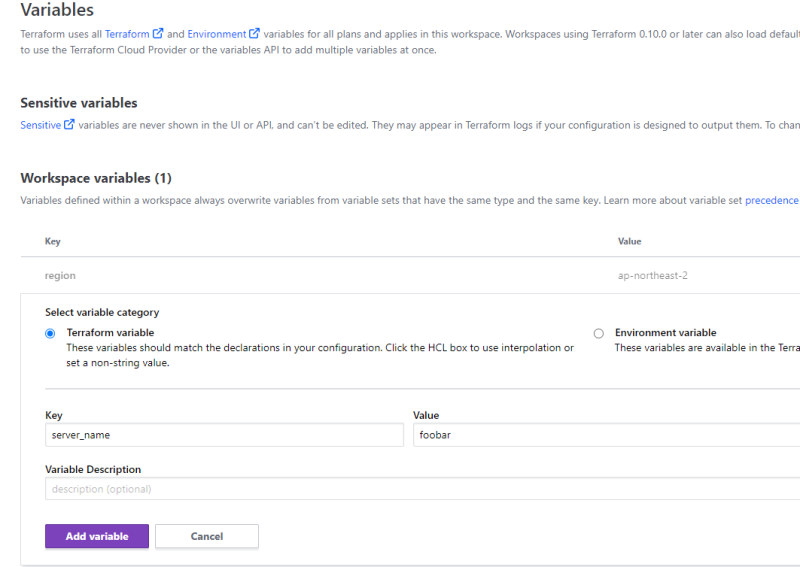The height and width of the screenshot is (567, 800).
Task: Open the variable set precedence link
Action: point(771,200)
